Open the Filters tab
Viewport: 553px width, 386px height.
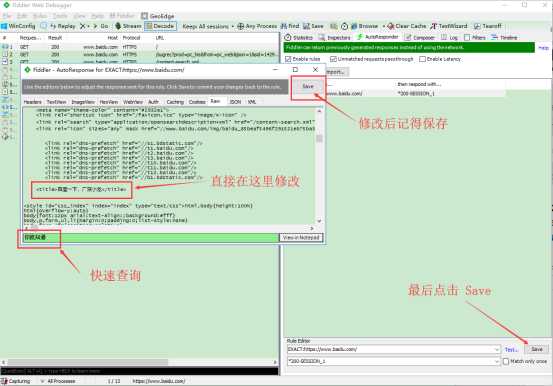point(475,37)
